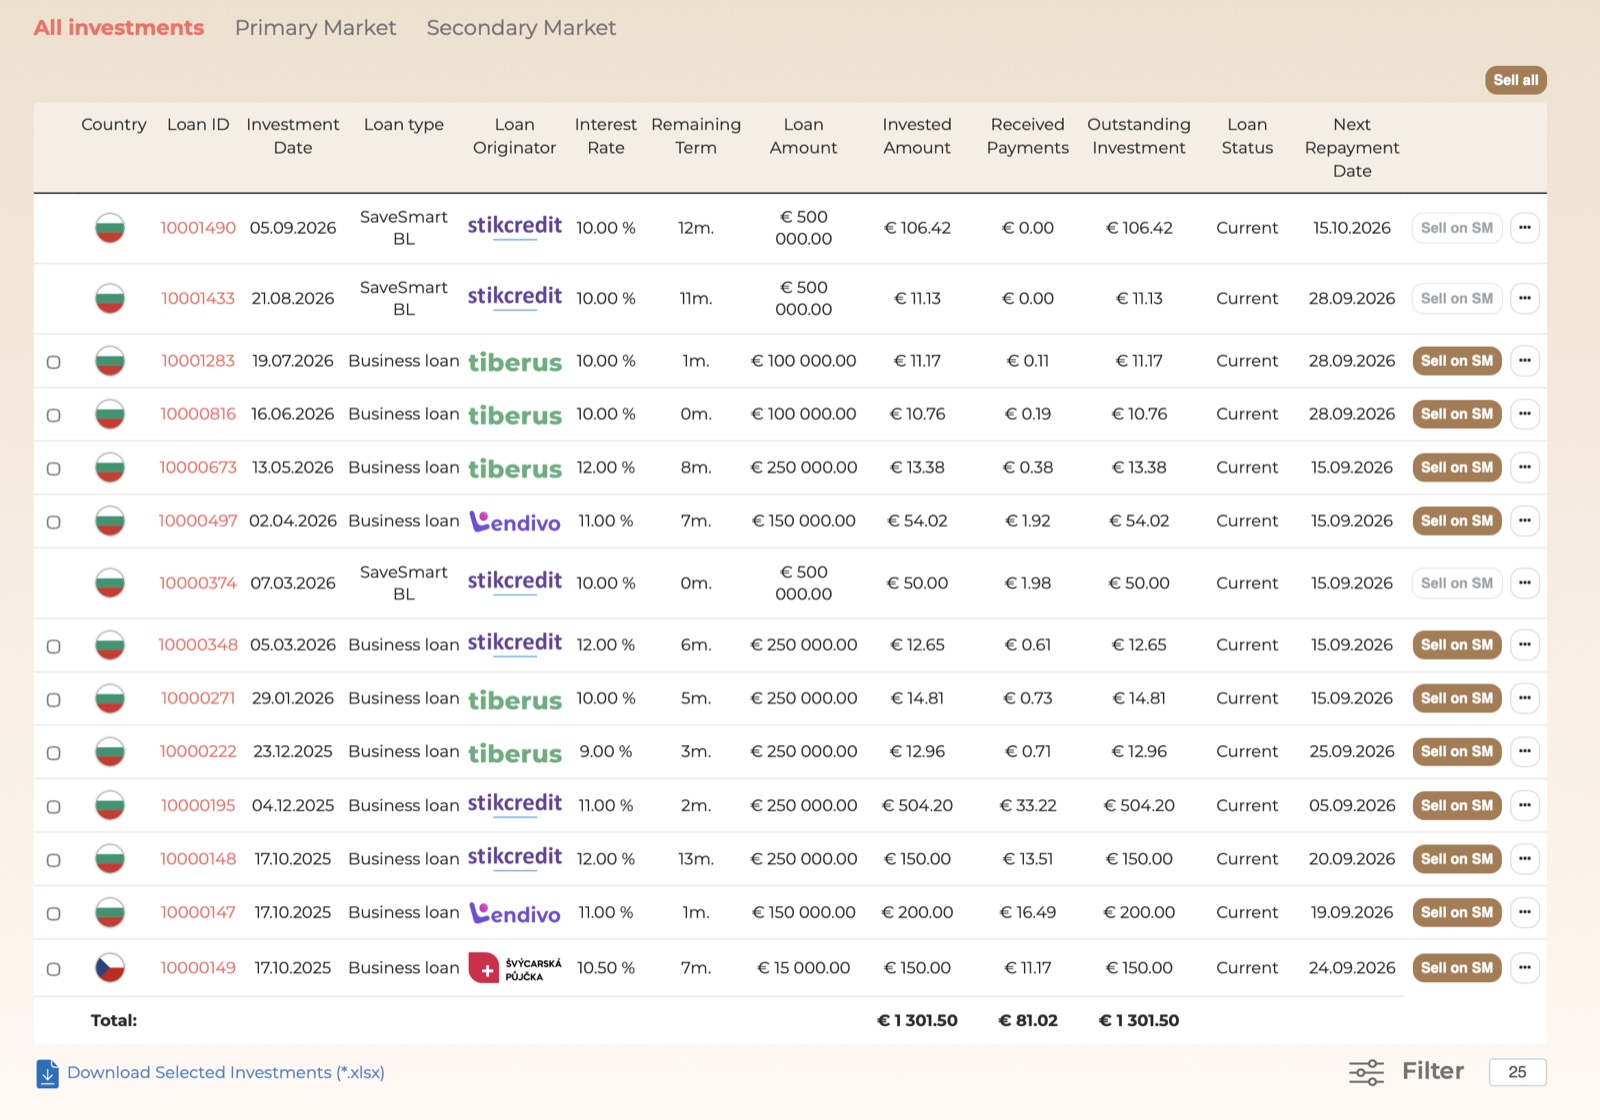Click the Outstanding Investment column header
This screenshot has height=1120, width=1600.
(x=1139, y=136)
